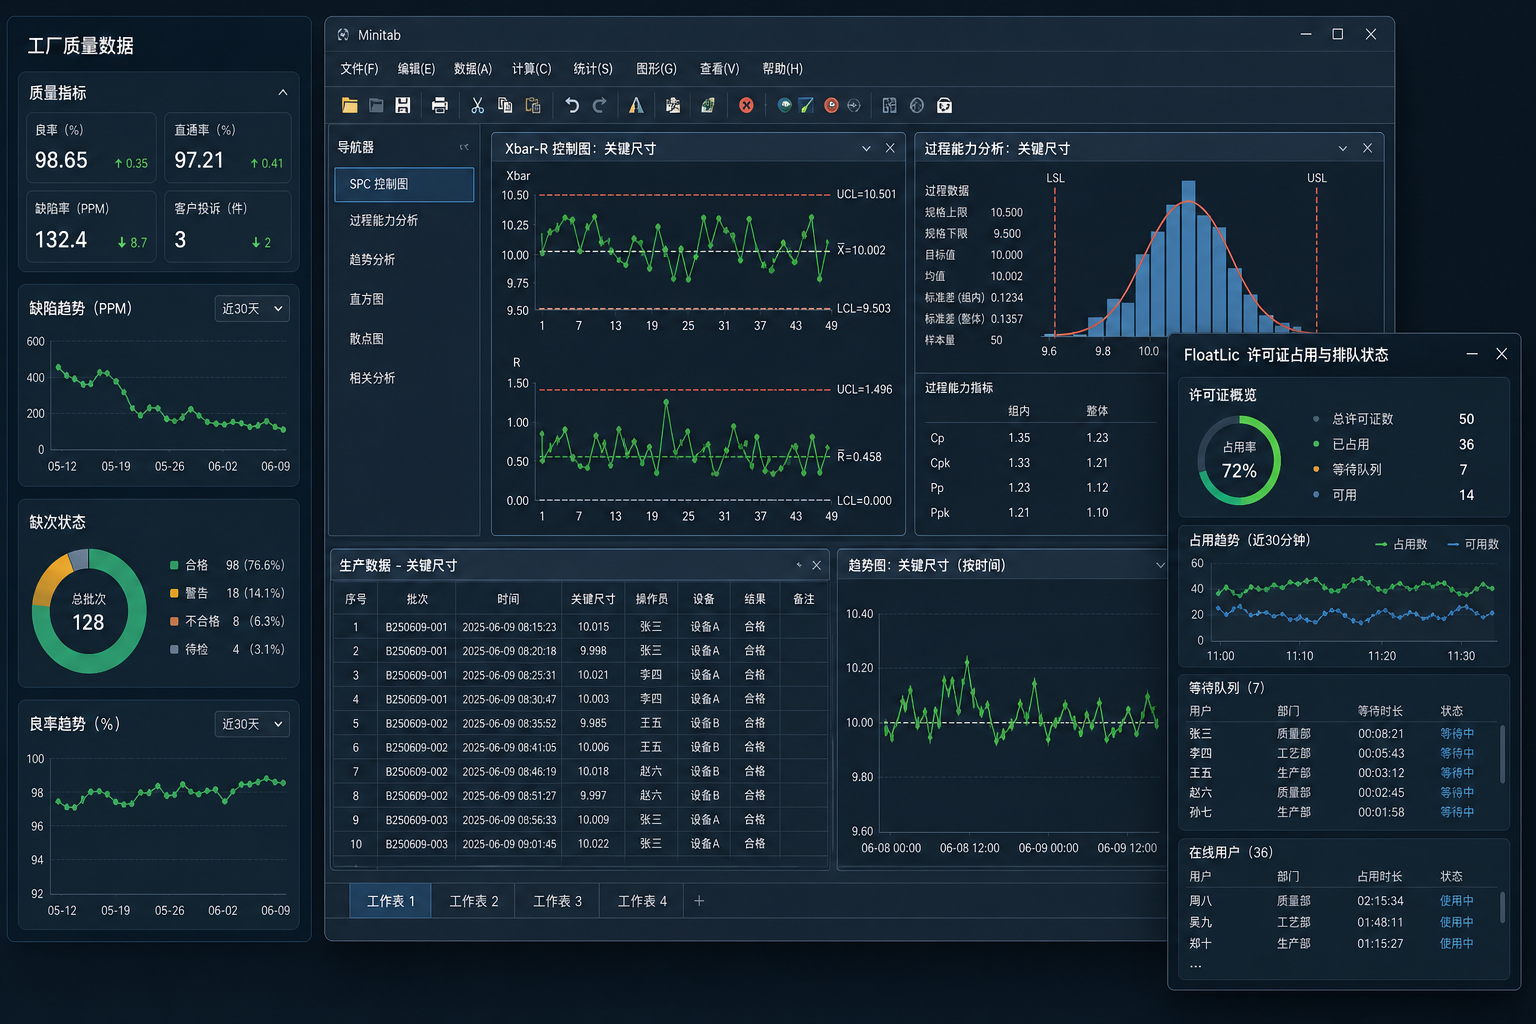Collapse the 导航器 panel with double chevron
The height and width of the screenshot is (1024, 1536).
pos(464,147)
